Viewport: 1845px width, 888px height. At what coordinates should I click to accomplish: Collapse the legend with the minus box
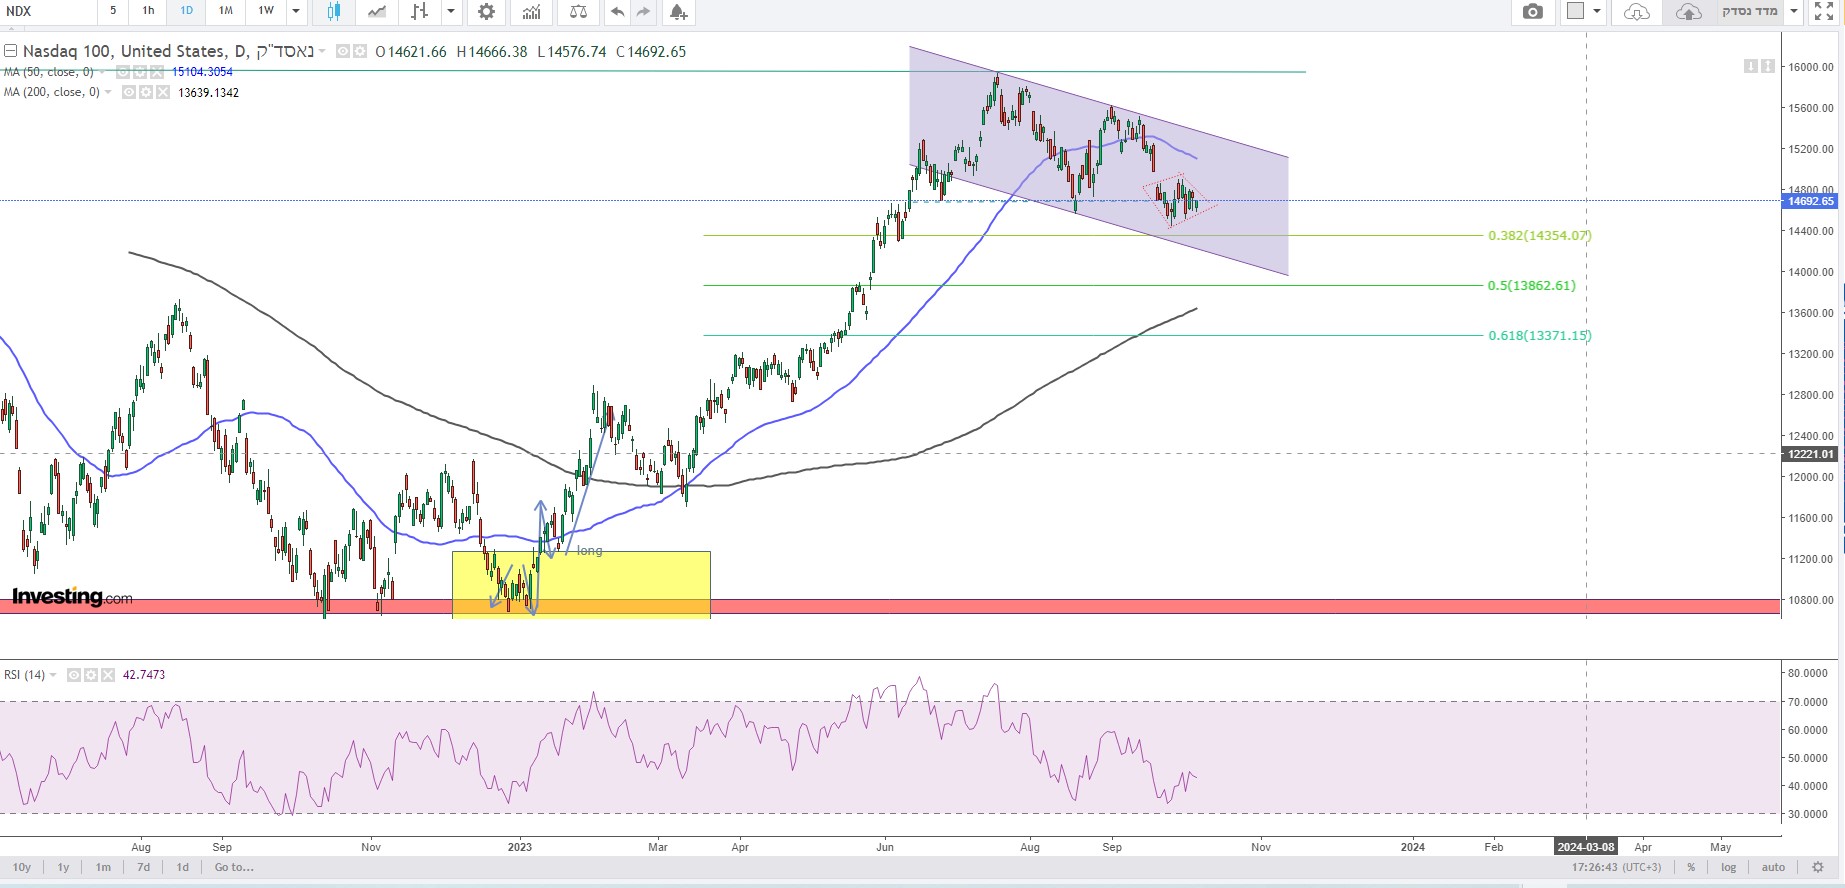click(11, 51)
